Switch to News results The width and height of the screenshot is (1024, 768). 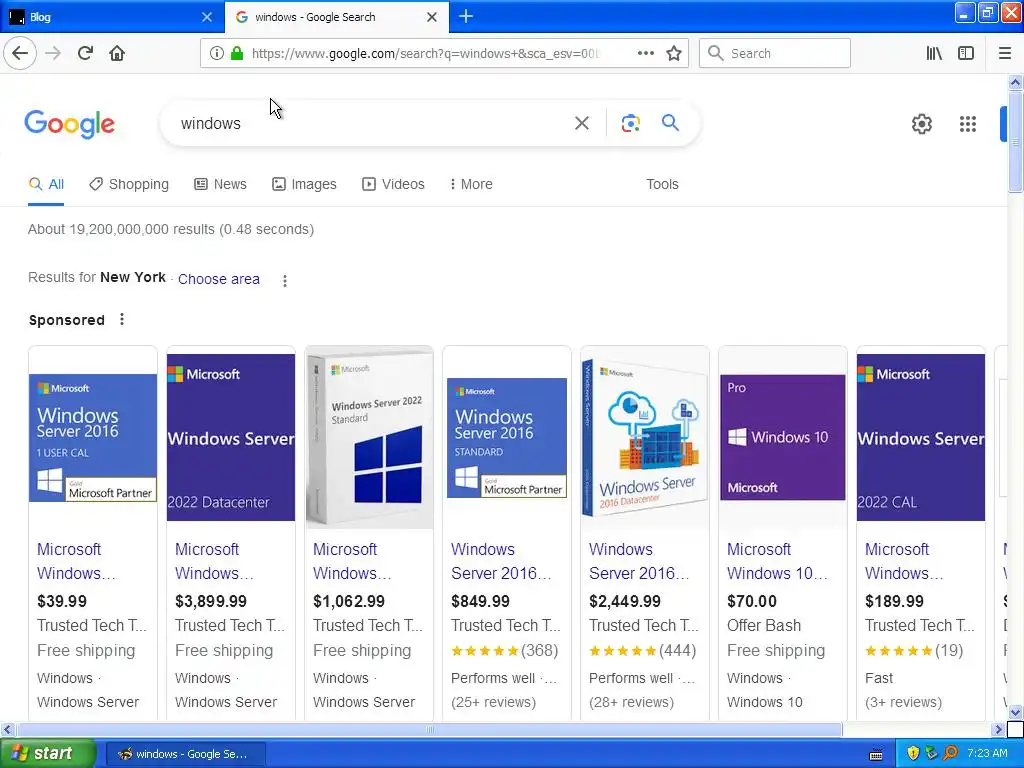221,184
